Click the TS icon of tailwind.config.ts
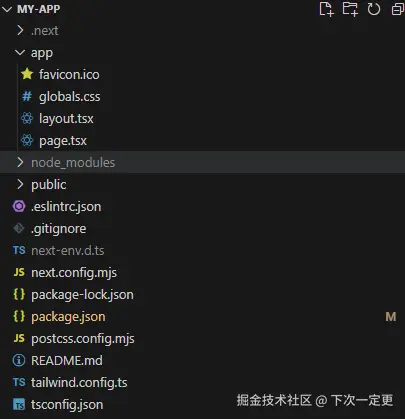The image size is (405, 419). [x=19, y=382]
